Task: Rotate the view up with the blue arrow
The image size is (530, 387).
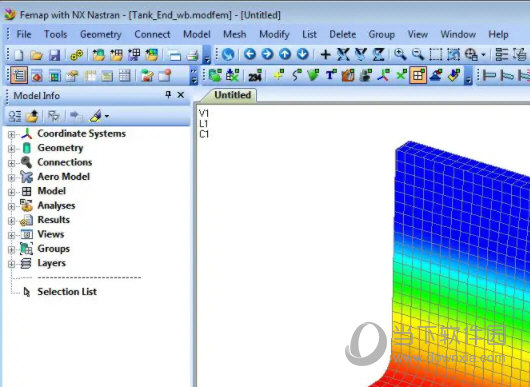Action: 285,54
